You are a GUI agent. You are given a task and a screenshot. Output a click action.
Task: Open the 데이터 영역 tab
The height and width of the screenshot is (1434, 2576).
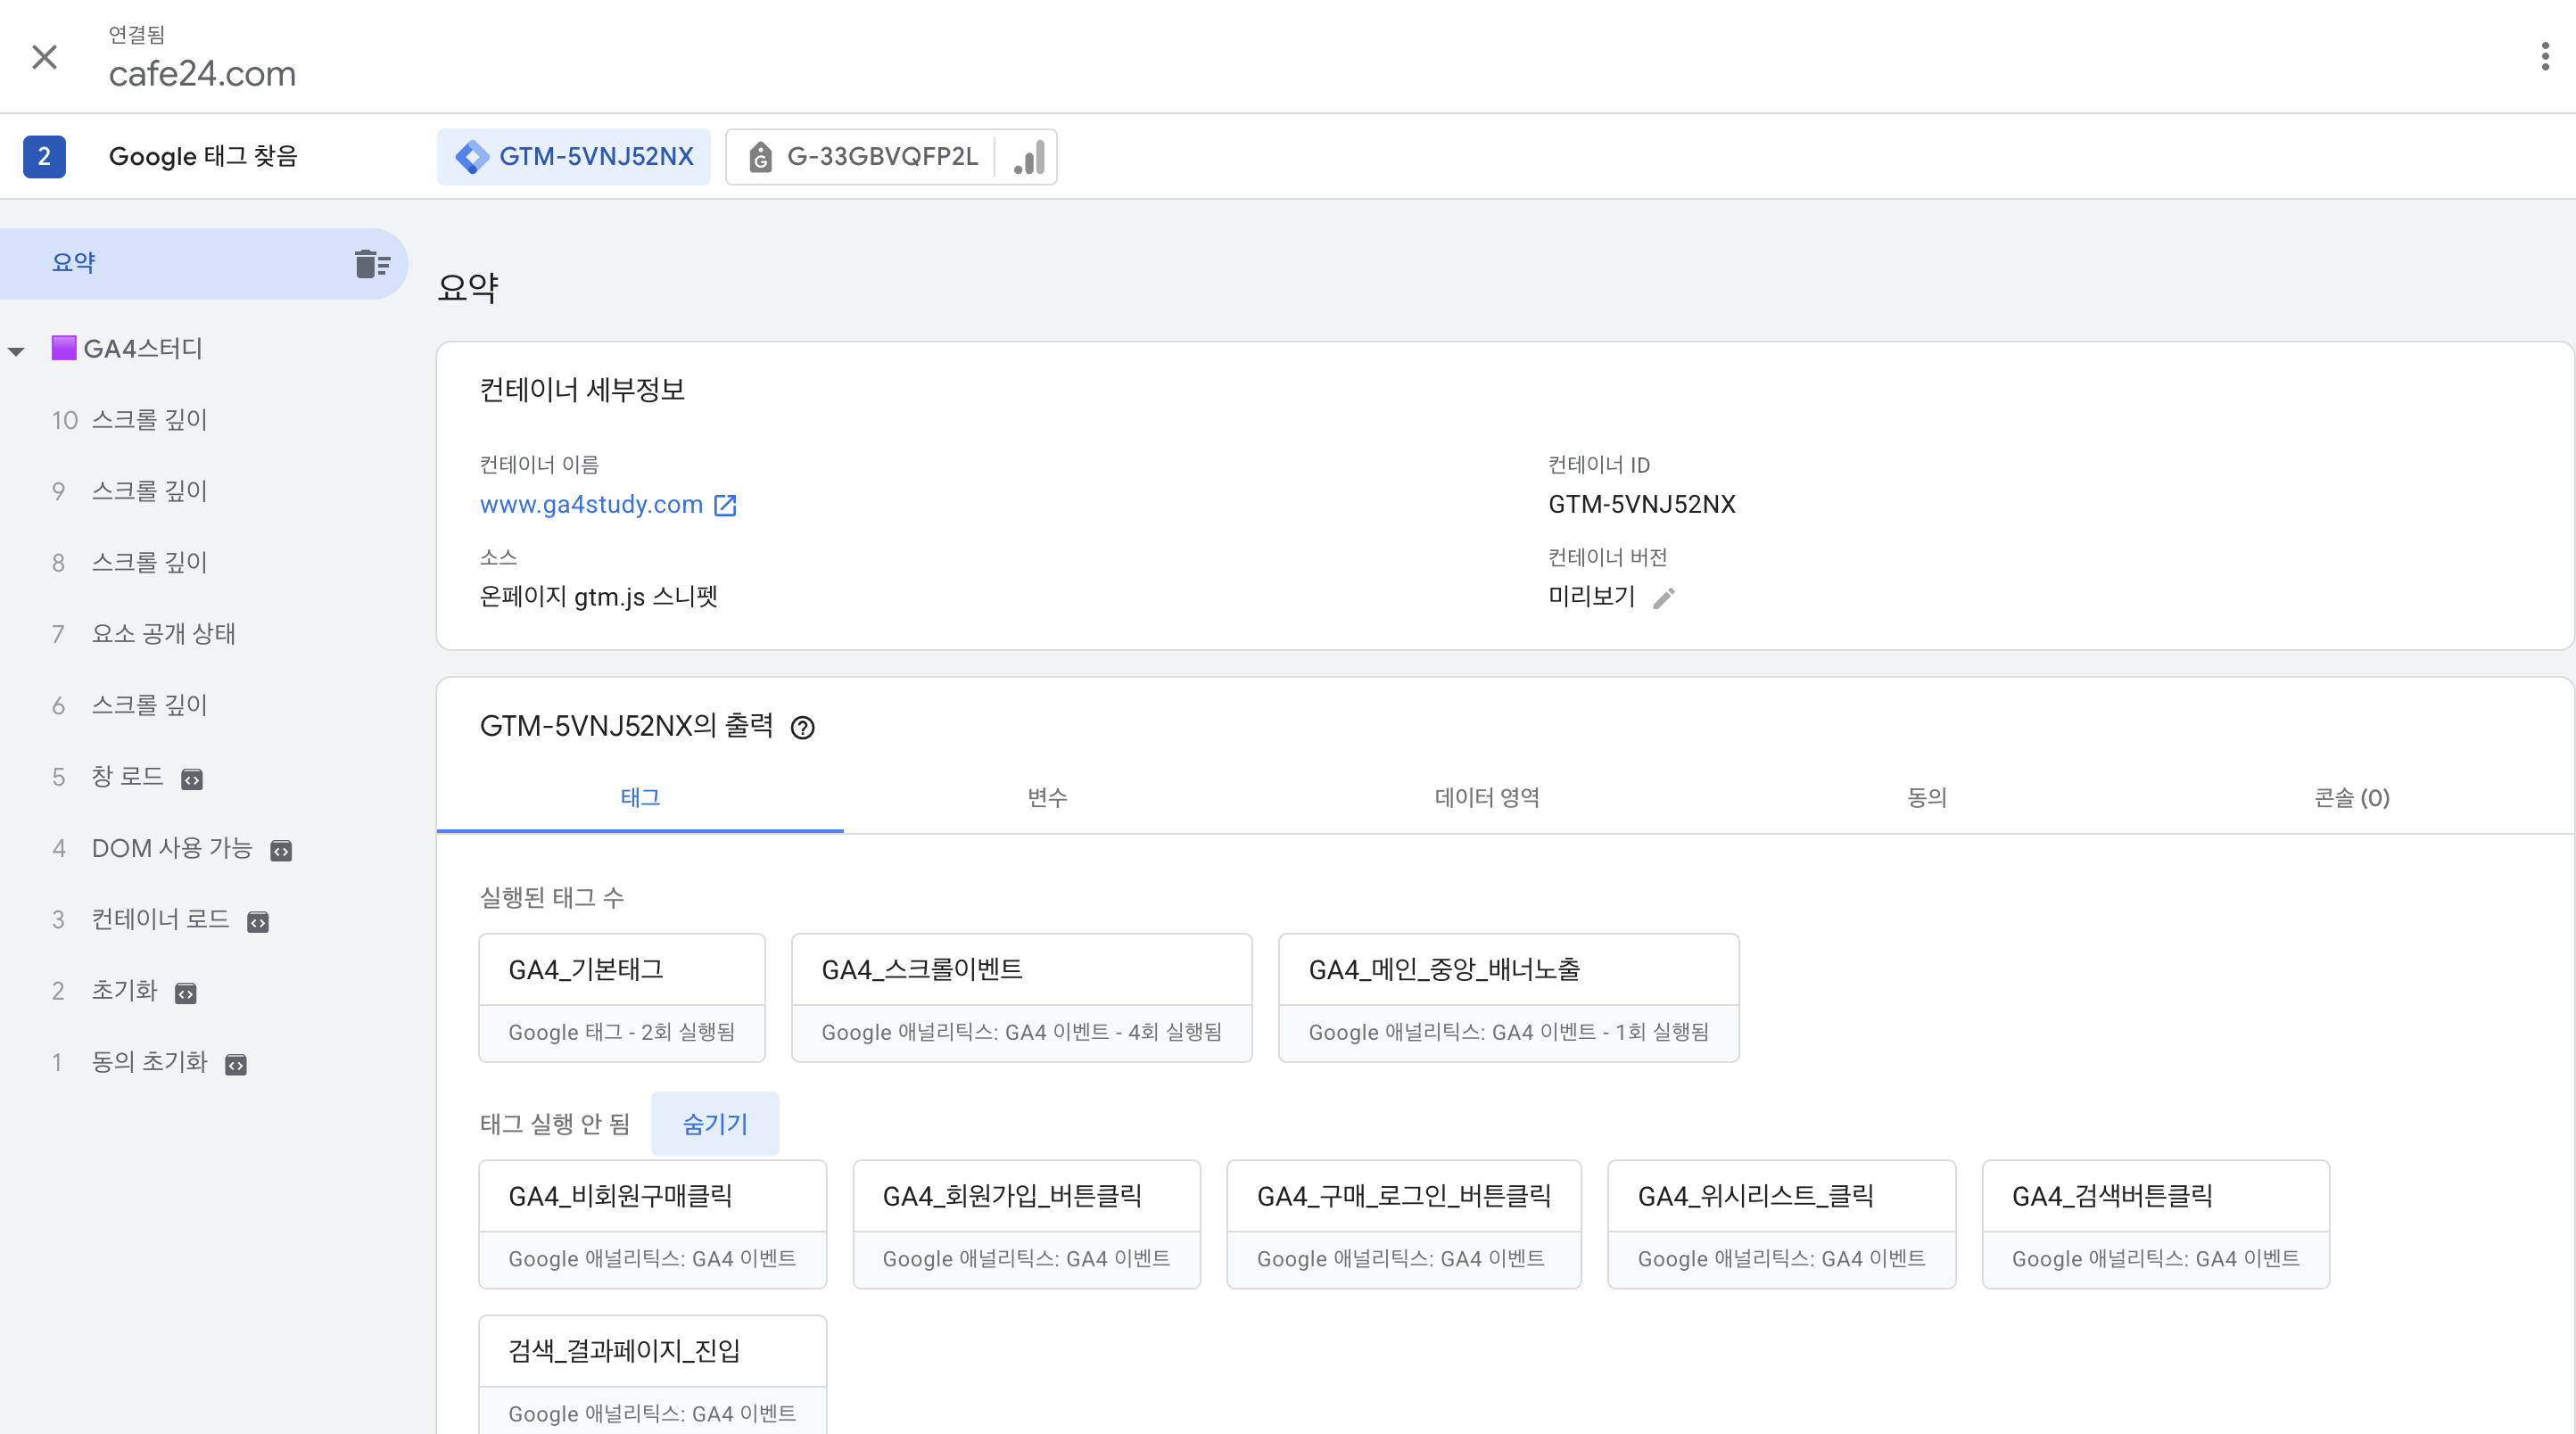click(x=1486, y=797)
